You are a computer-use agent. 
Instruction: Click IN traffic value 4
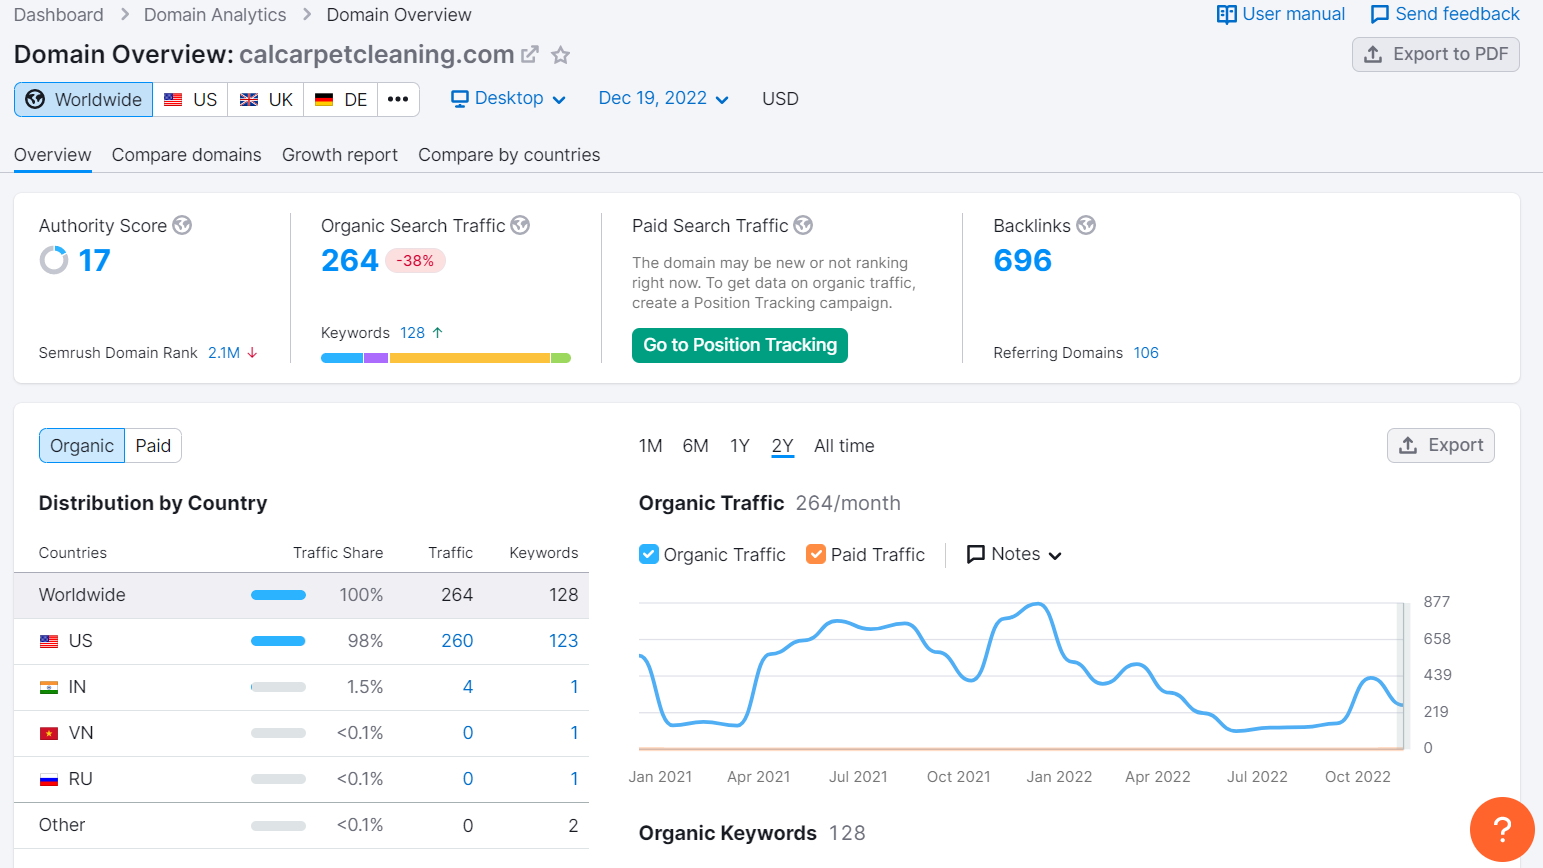(468, 687)
